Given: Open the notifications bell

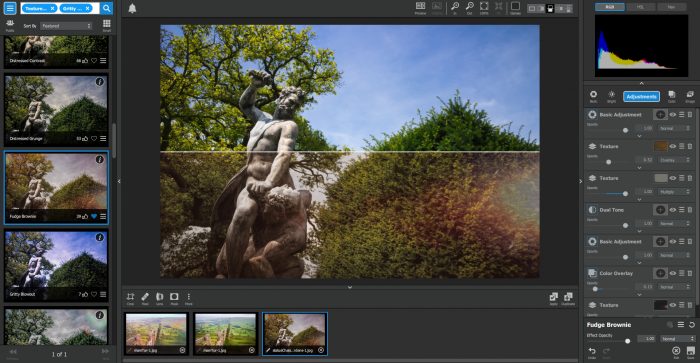Looking at the screenshot, I should pos(132,8).
